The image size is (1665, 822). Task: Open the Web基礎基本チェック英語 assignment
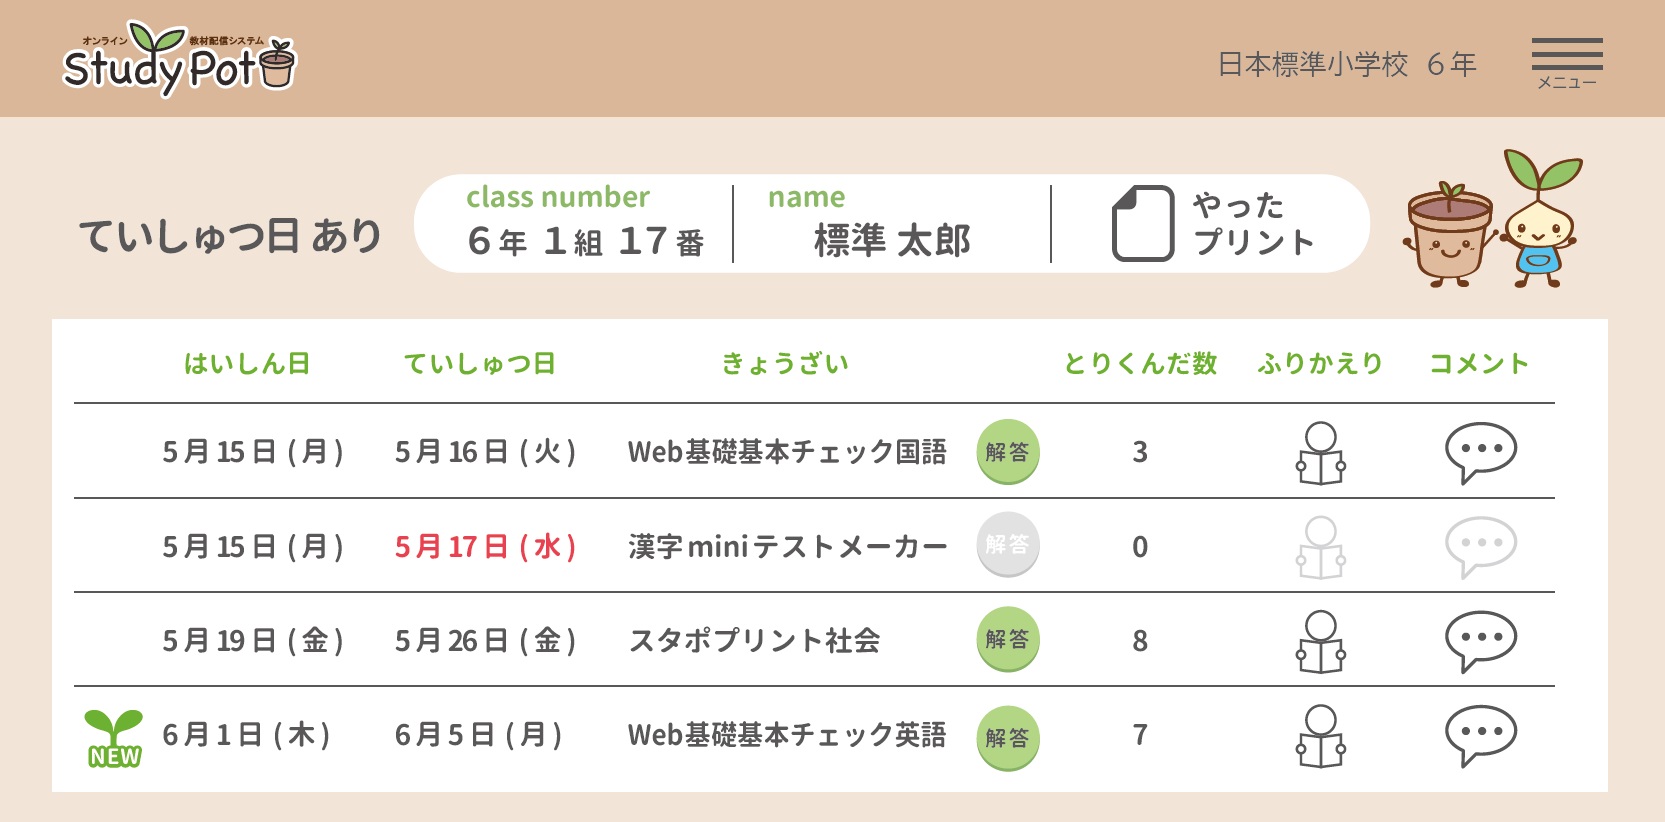pyautogui.click(x=787, y=735)
